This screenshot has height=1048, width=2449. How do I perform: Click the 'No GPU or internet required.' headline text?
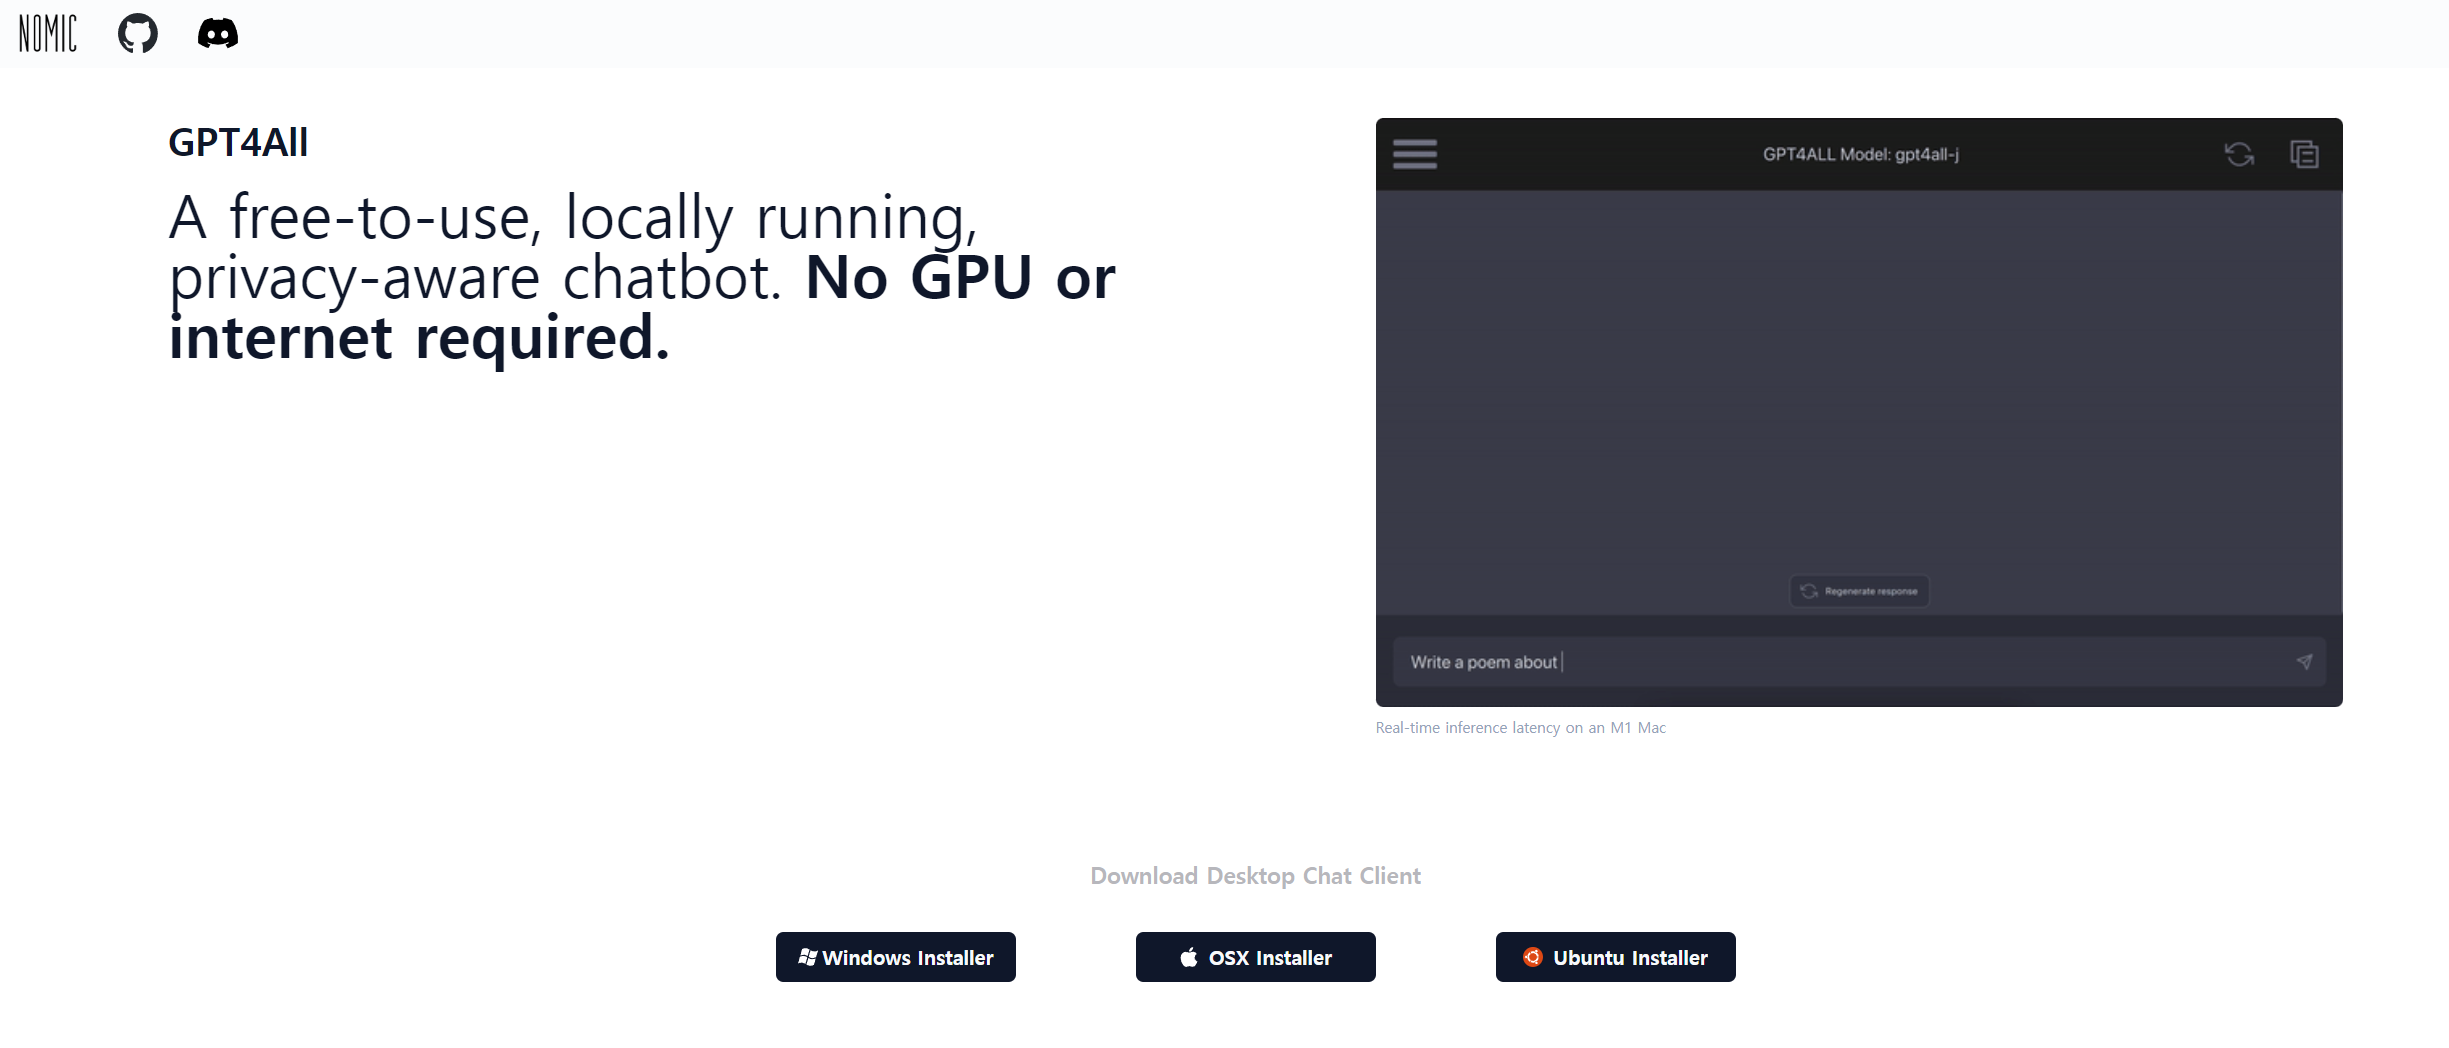642,307
